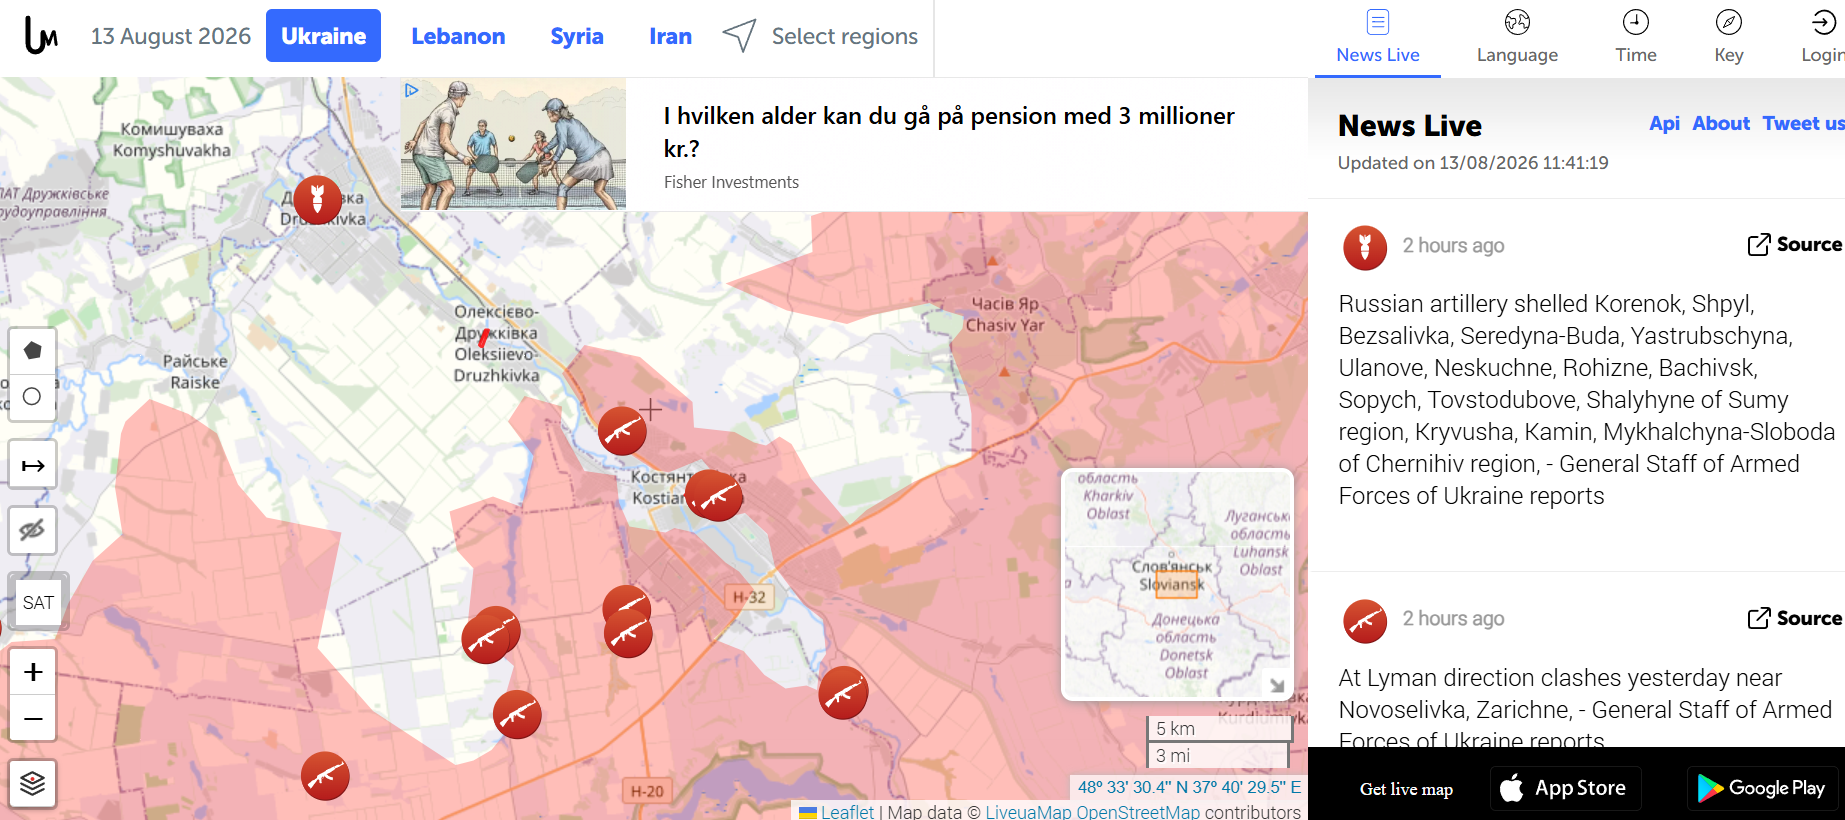Screen dimensions: 1845x820
Task: Click the rifle icon on the Lyman news item
Action: click(x=1365, y=622)
